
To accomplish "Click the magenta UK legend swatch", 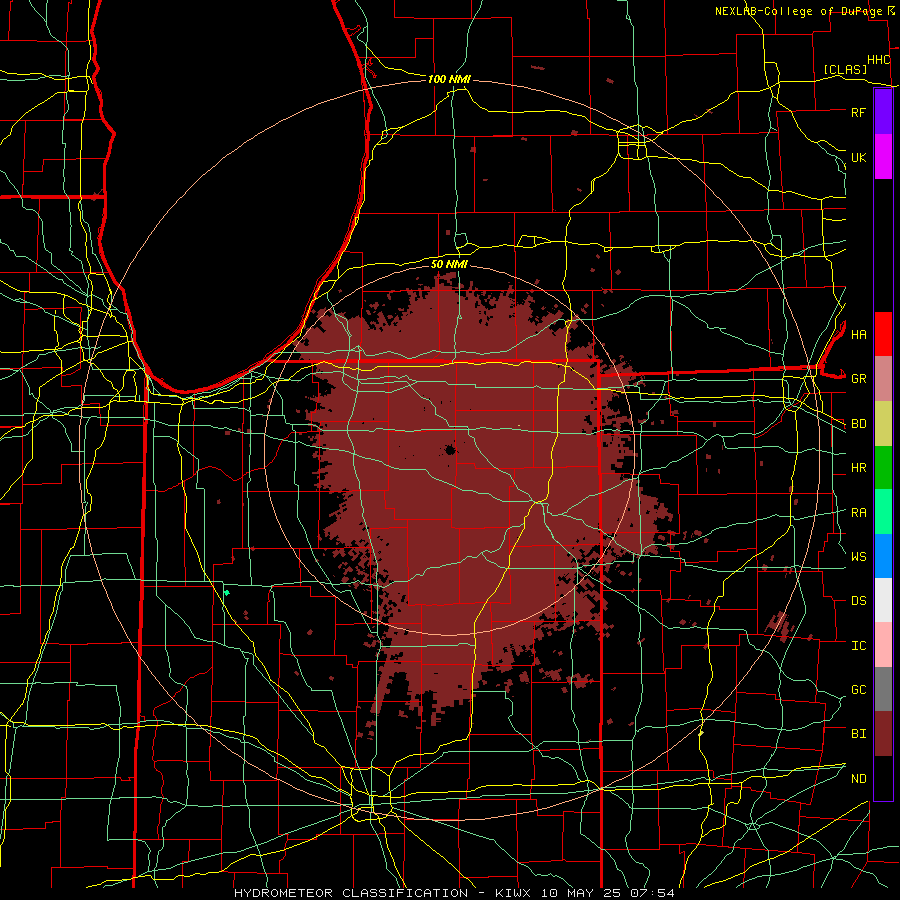I will coord(883,157).
